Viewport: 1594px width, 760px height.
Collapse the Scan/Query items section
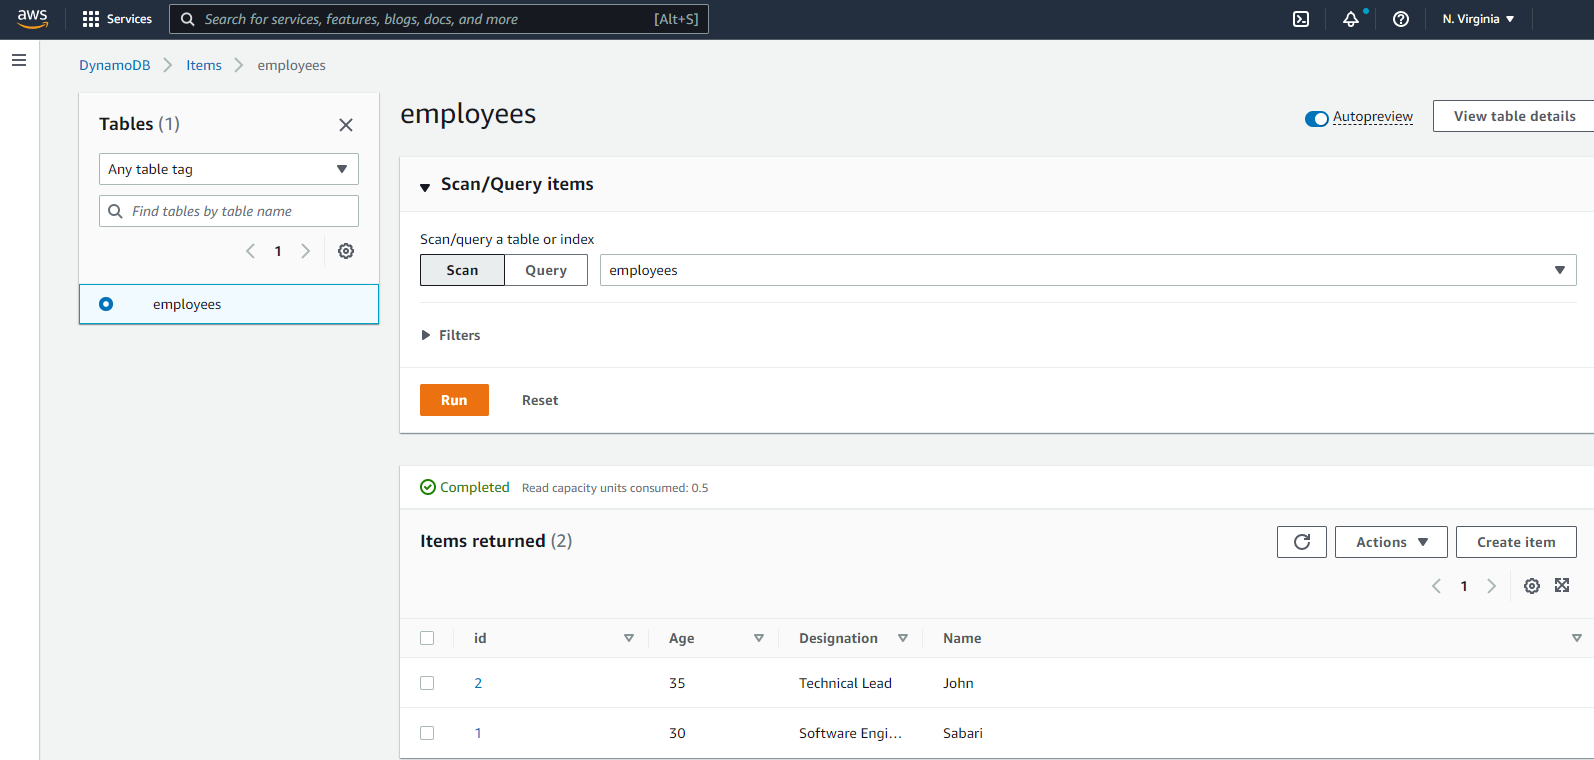(x=507, y=185)
